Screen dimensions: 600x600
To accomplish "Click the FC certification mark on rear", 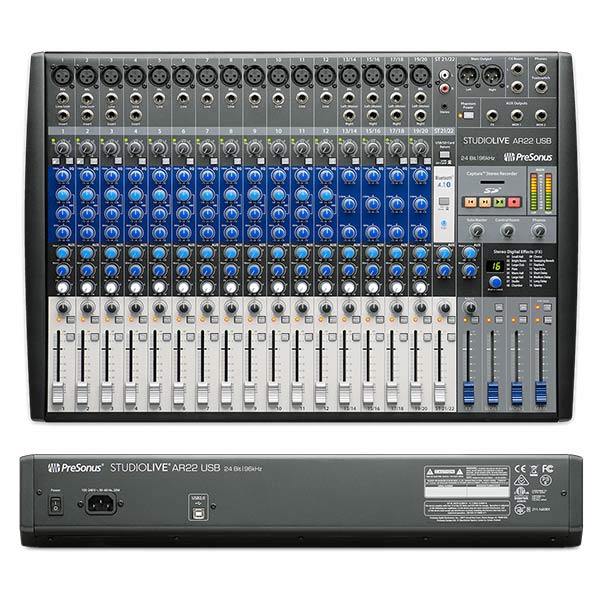I will click(x=547, y=469).
